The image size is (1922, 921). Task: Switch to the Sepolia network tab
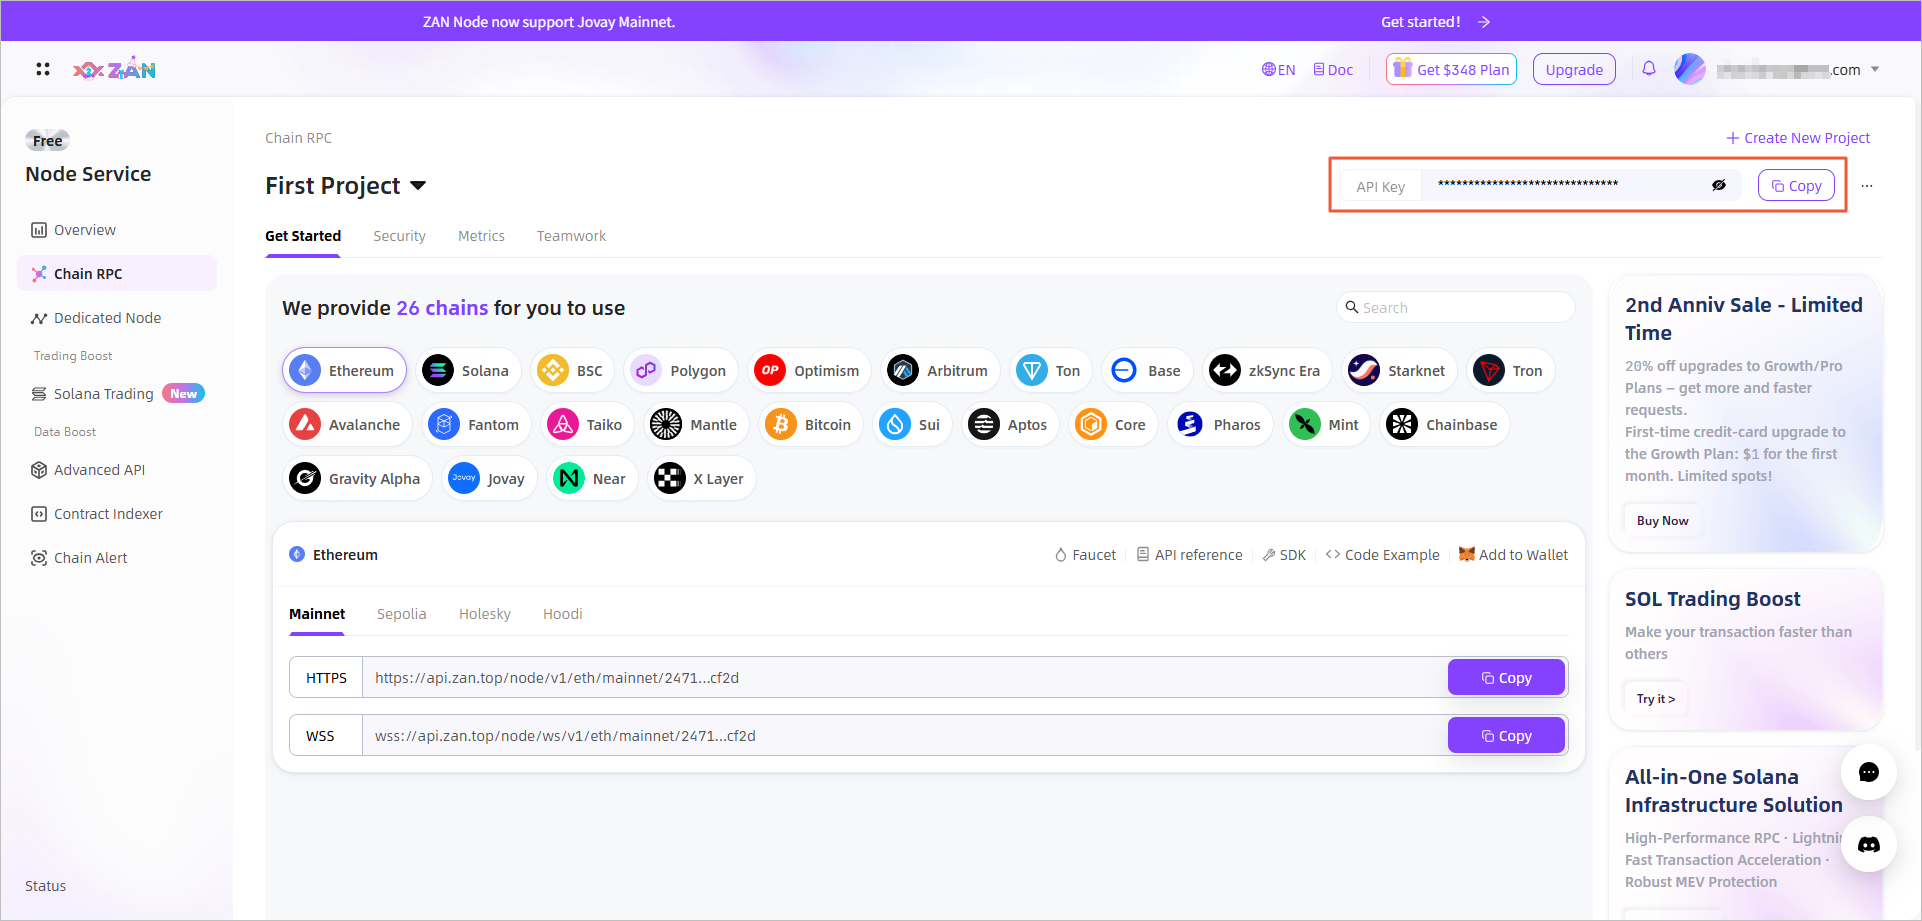402,614
